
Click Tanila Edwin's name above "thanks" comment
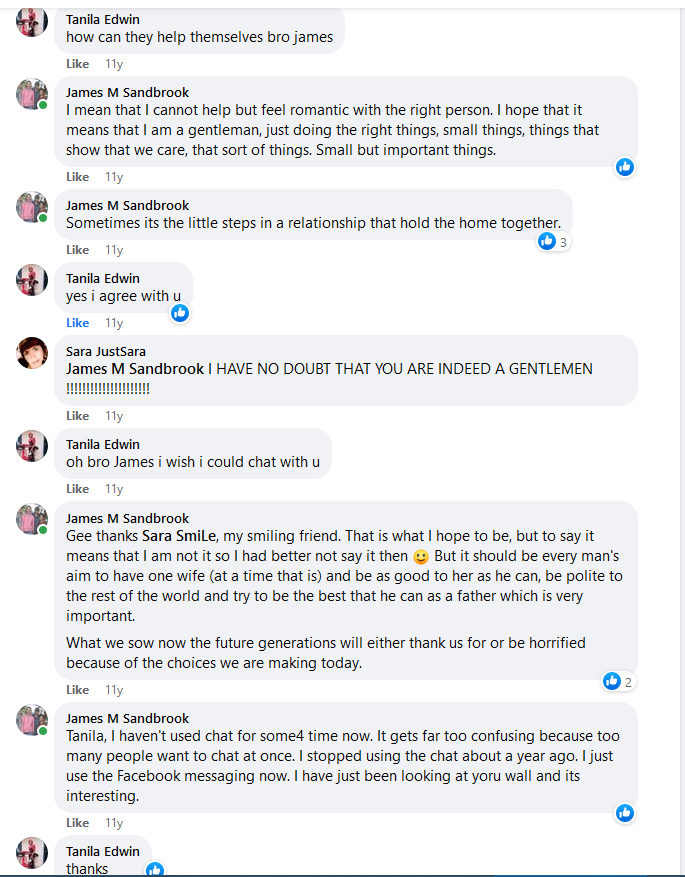(x=103, y=851)
